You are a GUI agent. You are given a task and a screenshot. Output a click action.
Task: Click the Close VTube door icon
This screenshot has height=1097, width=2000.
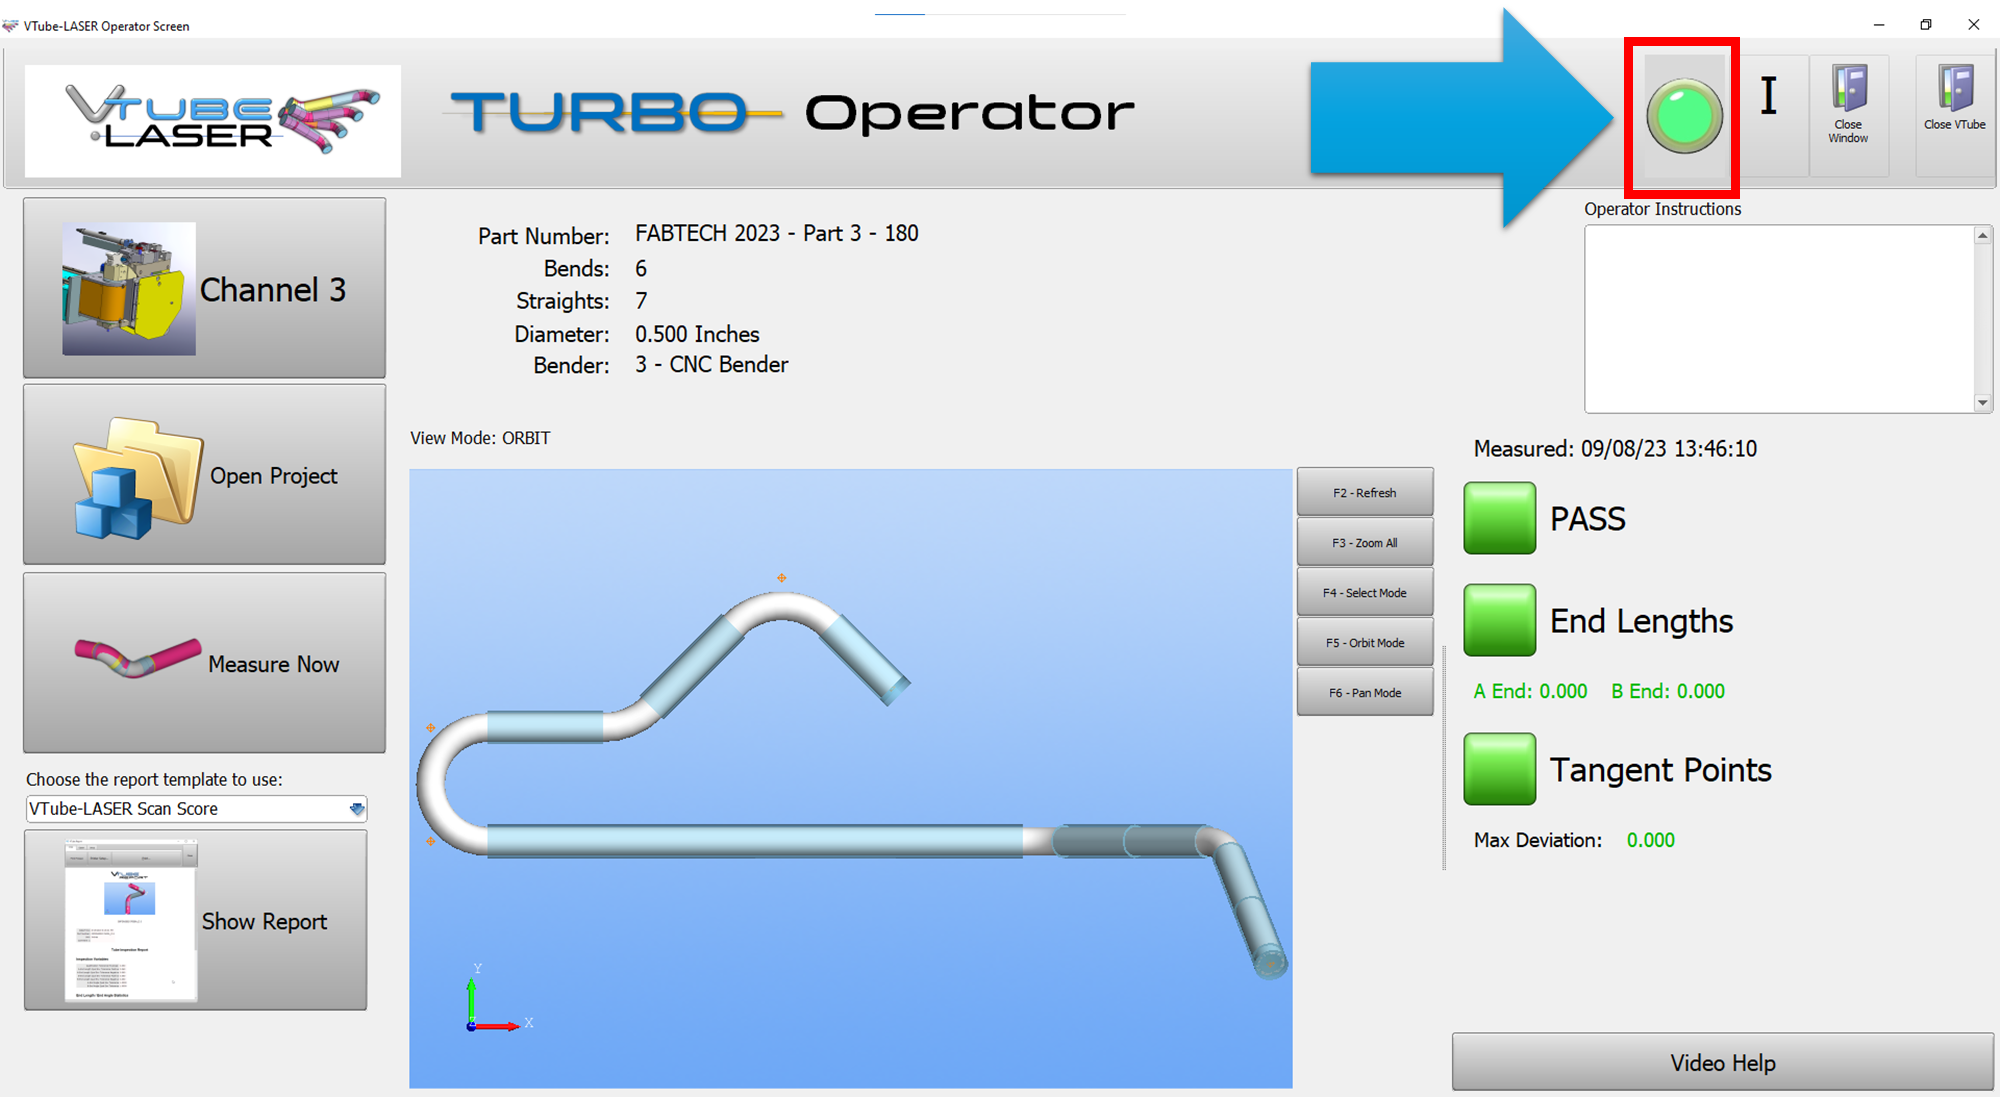tap(1954, 90)
